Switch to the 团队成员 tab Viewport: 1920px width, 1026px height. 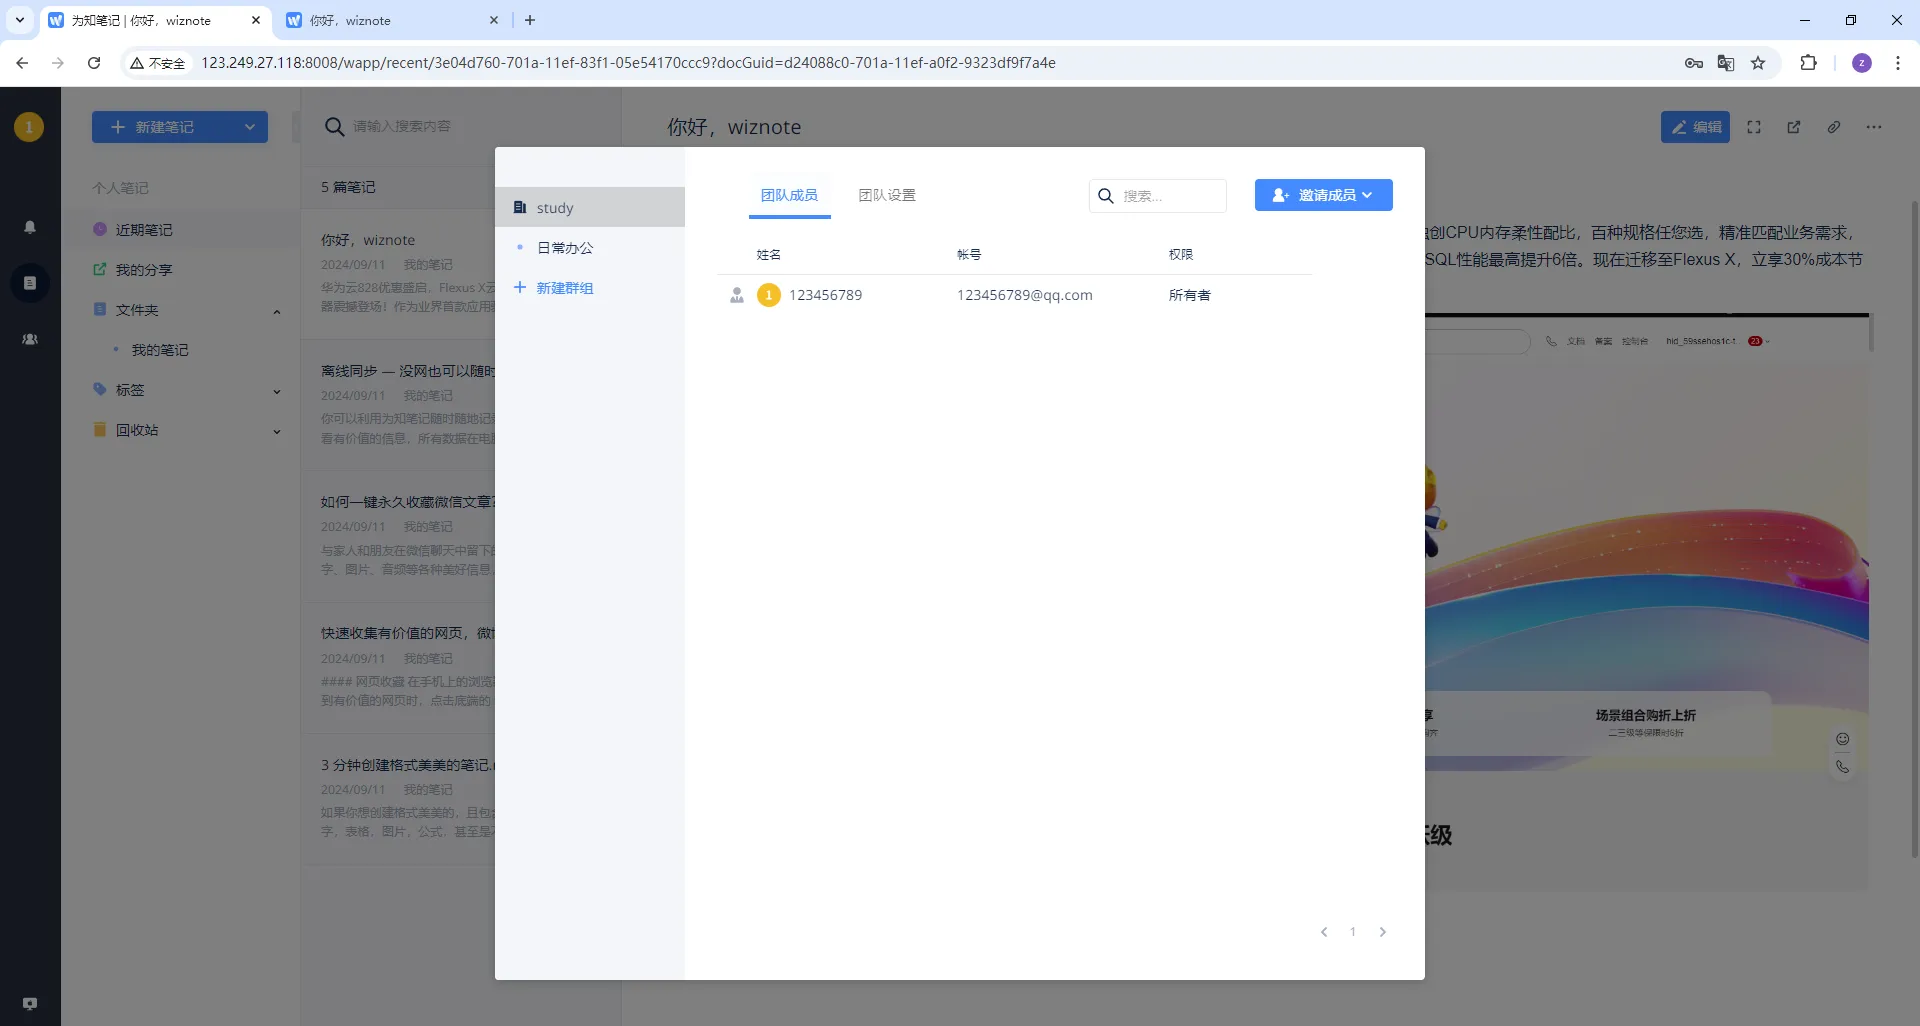789,195
